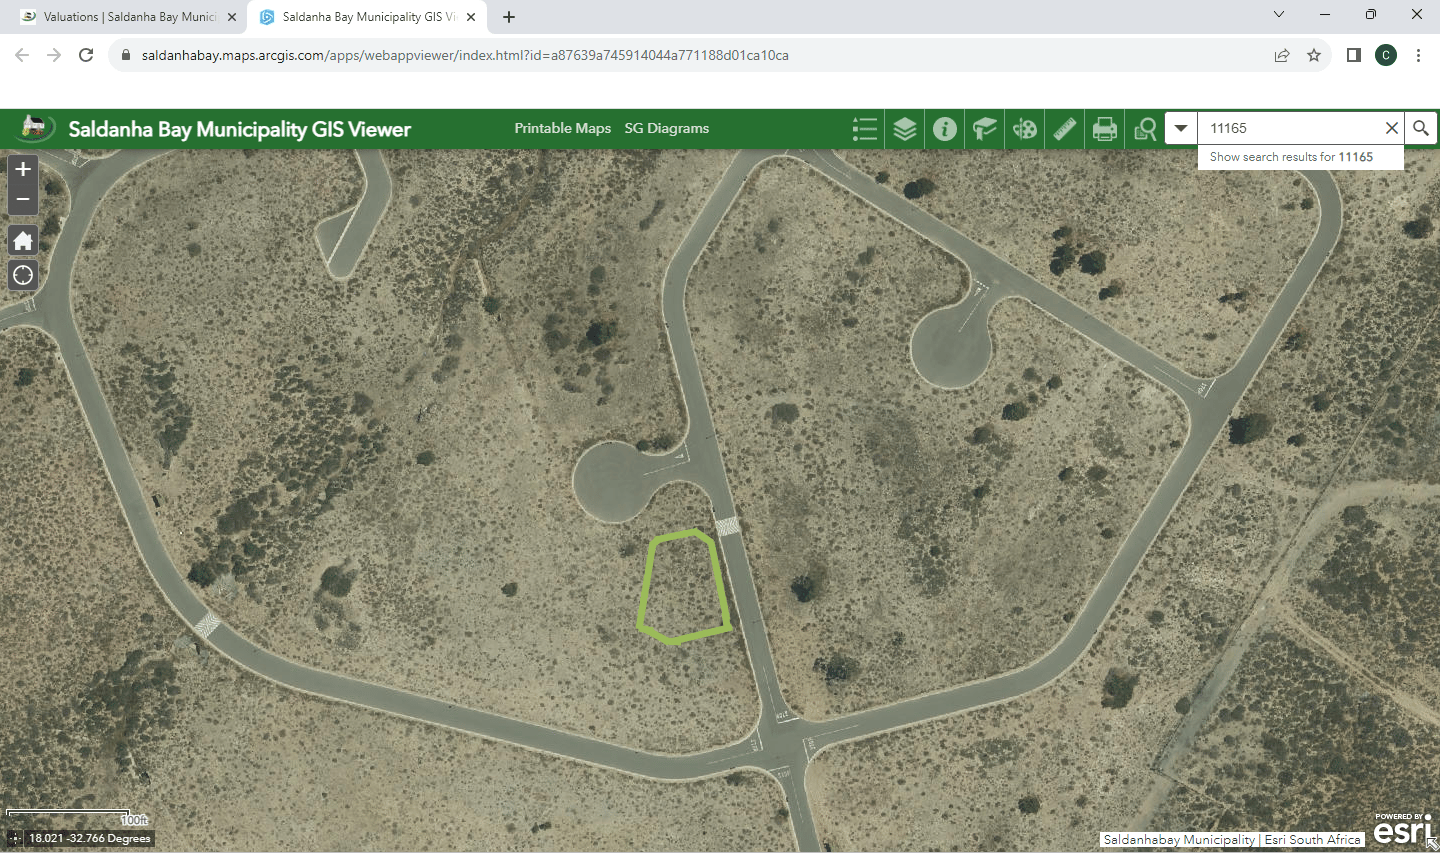Click the Saldanha Bay Municipality logo
This screenshot has height=853, width=1440.
tap(36, 128)
